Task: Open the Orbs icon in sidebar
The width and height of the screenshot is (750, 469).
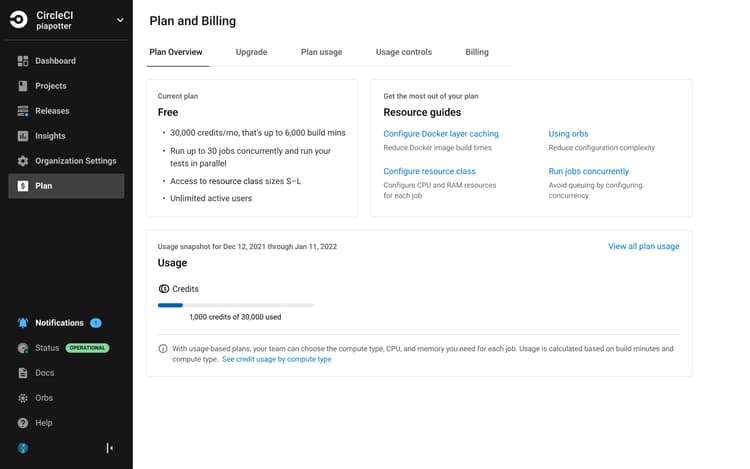Action: 23,398
